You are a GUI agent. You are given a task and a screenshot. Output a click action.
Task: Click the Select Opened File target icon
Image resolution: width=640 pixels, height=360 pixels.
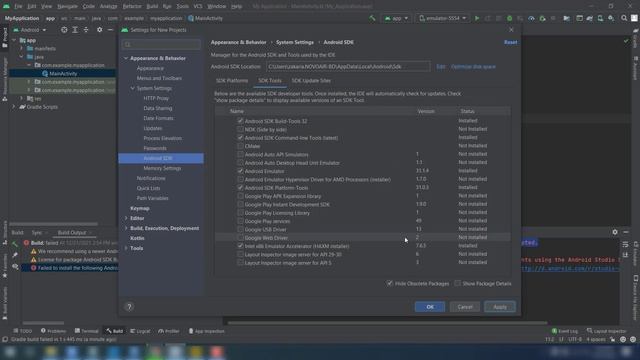point(64,30)
